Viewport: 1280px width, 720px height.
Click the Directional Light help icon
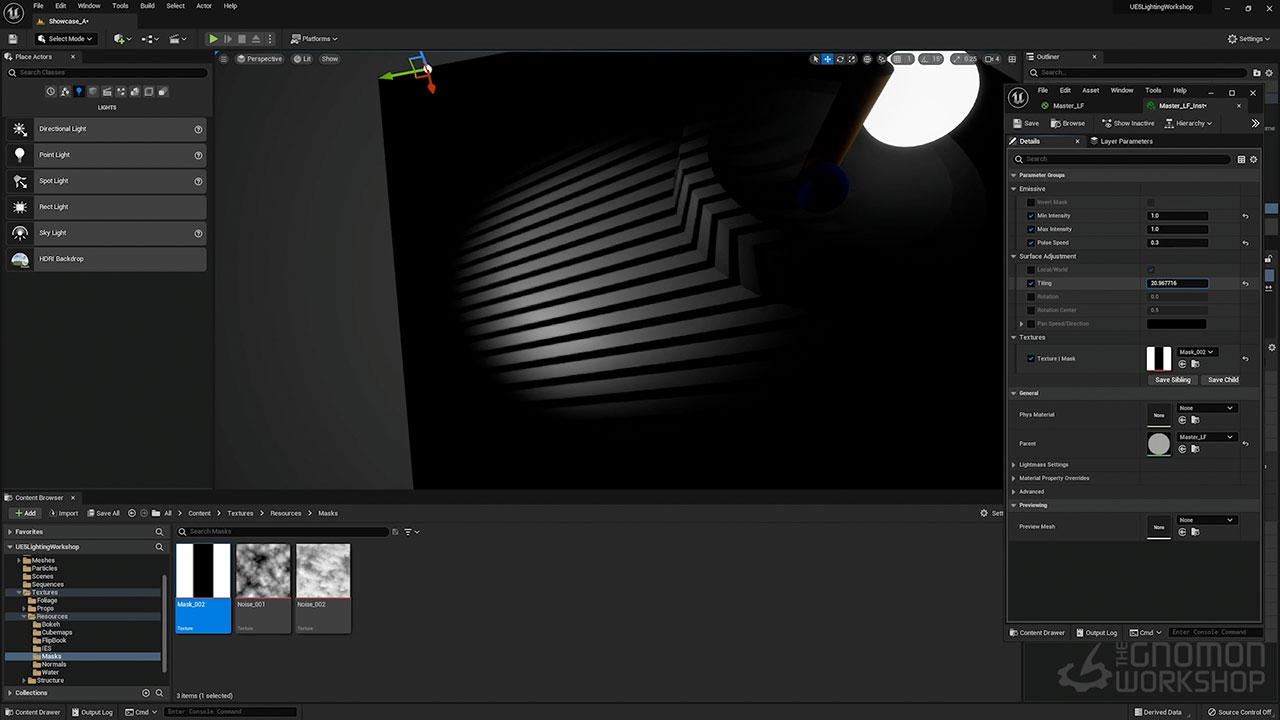tap(198, 129)
